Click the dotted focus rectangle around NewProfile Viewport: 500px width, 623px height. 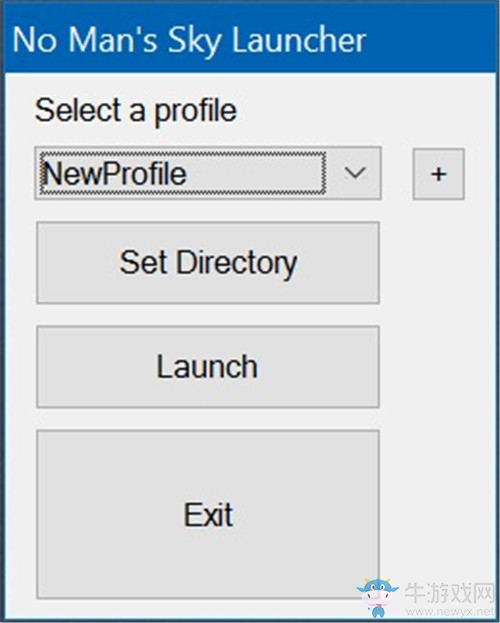183,173
